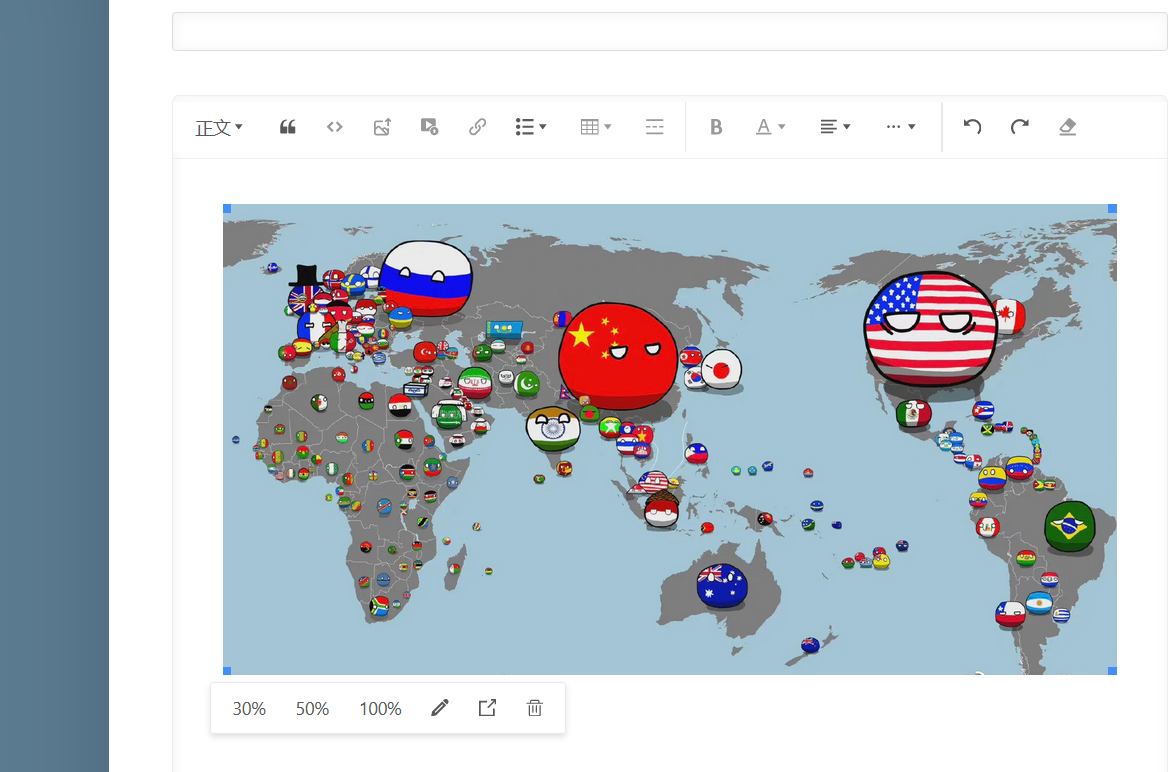Clear formatting with the eraser icon
The image size is (1176, 772).
pyautogui.click(x=1067, y=127)
